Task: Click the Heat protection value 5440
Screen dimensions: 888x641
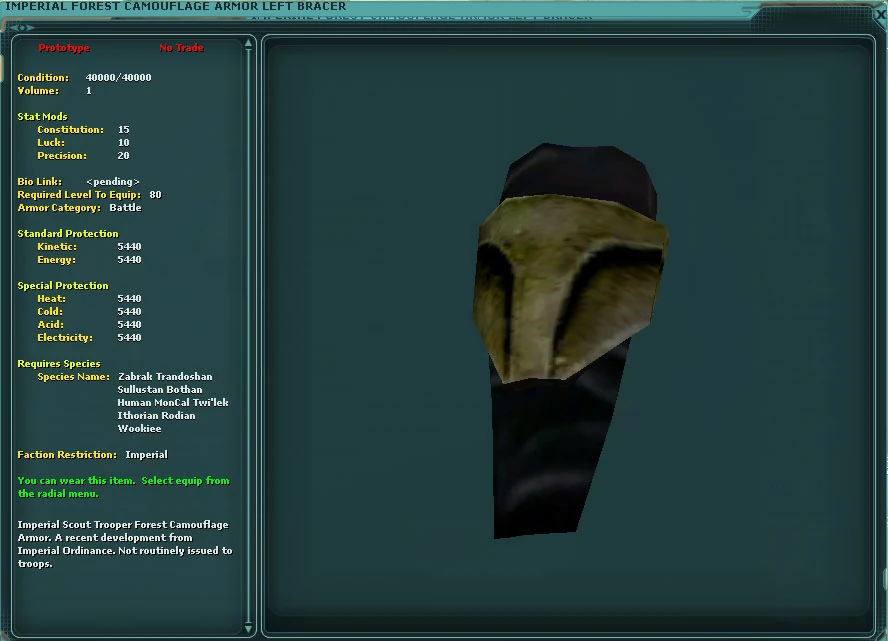Action: (x=129, y=299)
